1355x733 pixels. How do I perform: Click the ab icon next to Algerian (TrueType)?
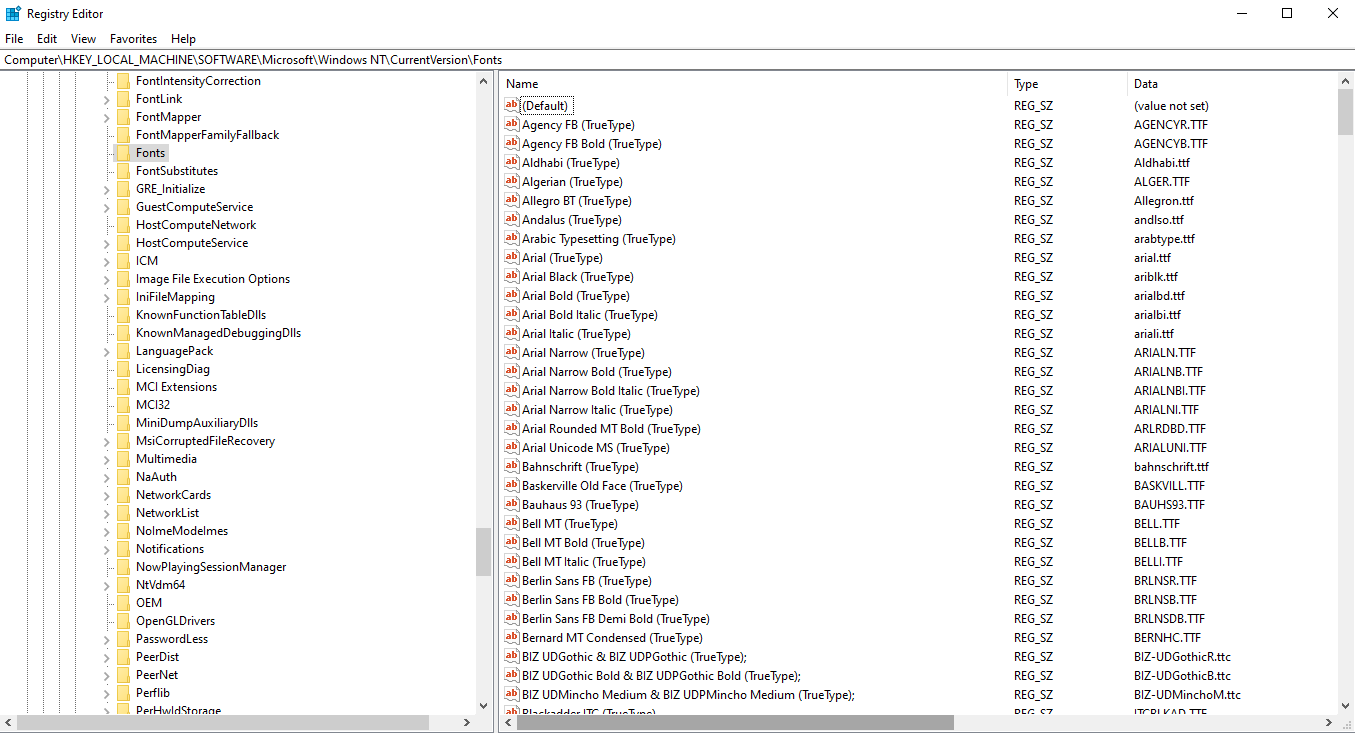pos(512,181)
